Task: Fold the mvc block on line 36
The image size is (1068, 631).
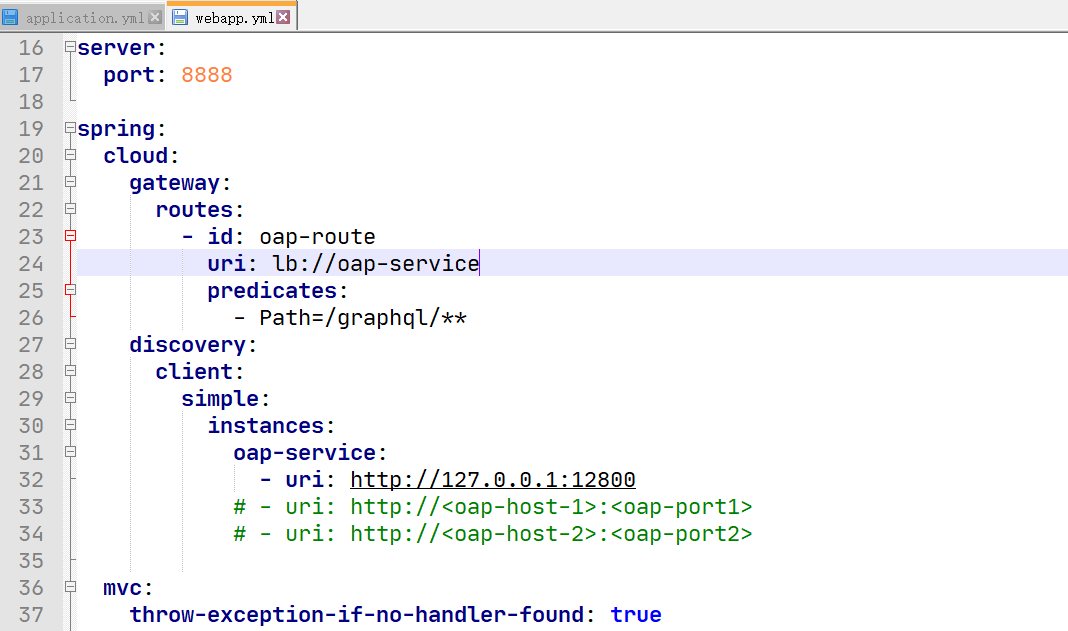Action: click(x=70, y=587)
